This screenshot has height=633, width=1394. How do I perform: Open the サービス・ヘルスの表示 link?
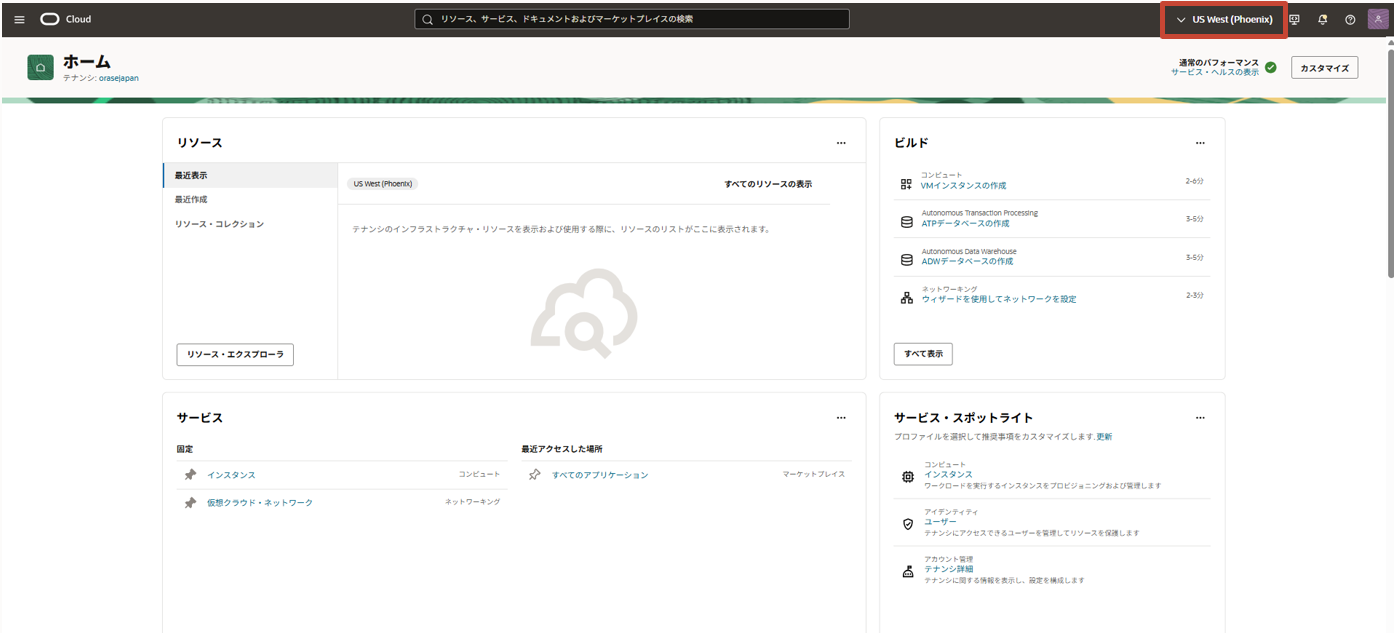tap(1215, 73)
